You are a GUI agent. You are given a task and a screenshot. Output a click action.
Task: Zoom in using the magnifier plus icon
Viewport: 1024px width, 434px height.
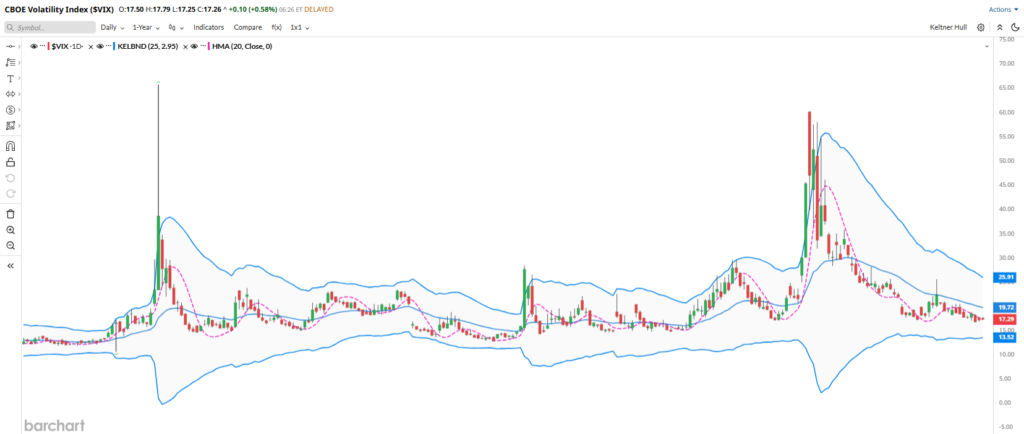click(x=10, y=230)
